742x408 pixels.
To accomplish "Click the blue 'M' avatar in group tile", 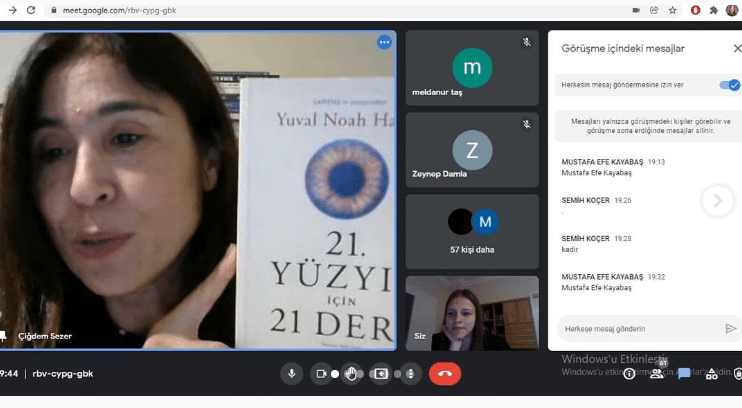I will tap(485, 222).
